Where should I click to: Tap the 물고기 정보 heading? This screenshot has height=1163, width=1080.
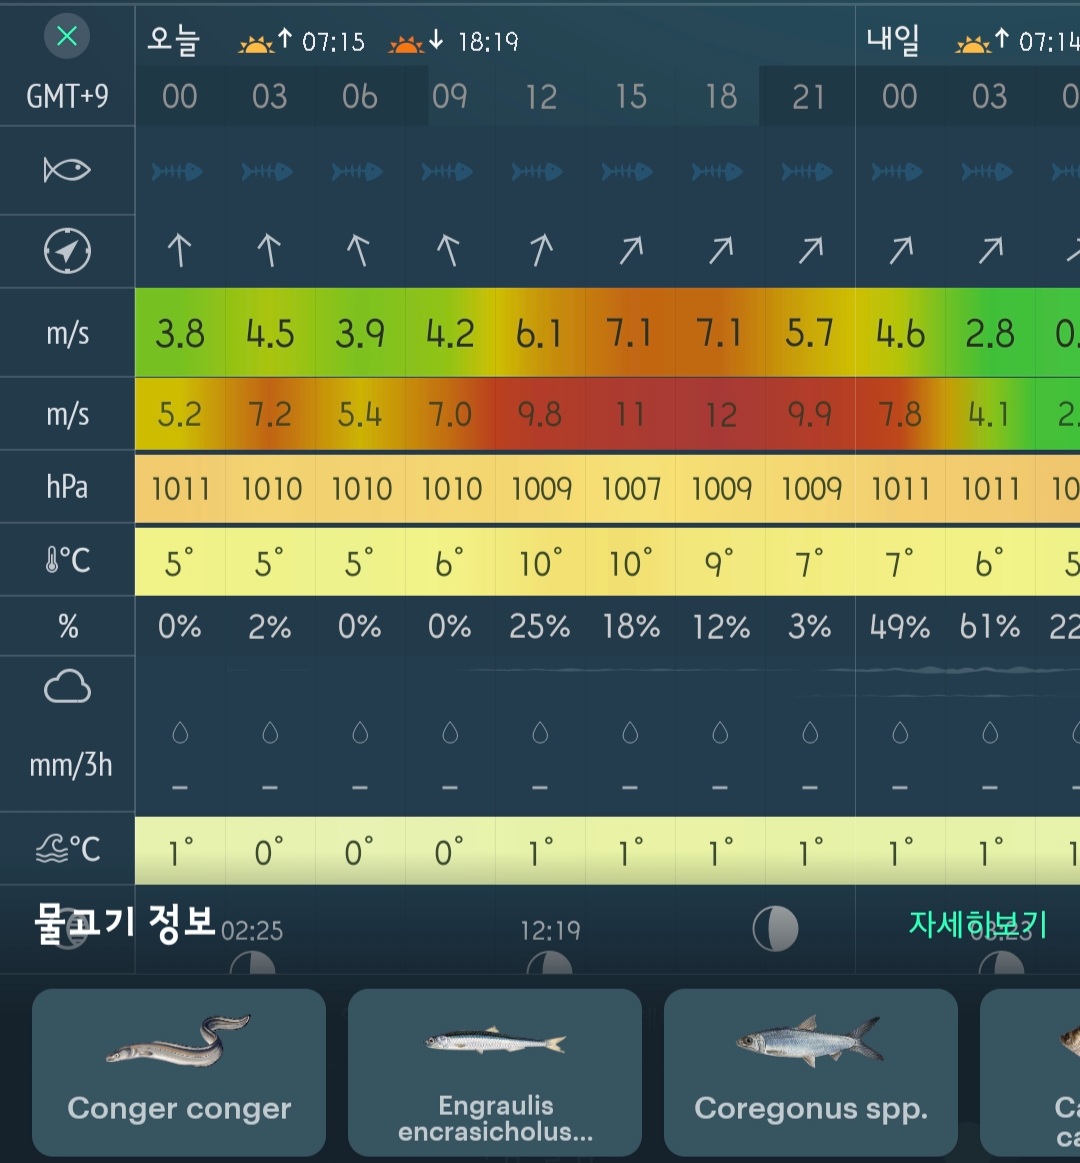click(x=125, y=923)
